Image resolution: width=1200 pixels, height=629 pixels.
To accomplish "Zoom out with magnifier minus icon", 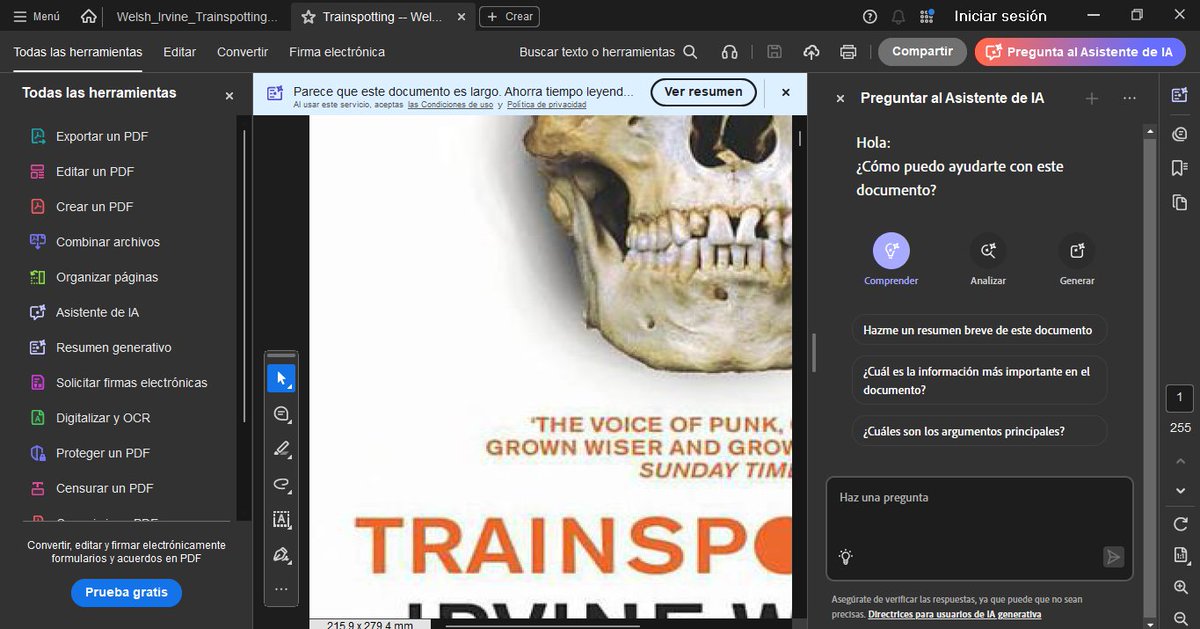I will (1181, 618).
